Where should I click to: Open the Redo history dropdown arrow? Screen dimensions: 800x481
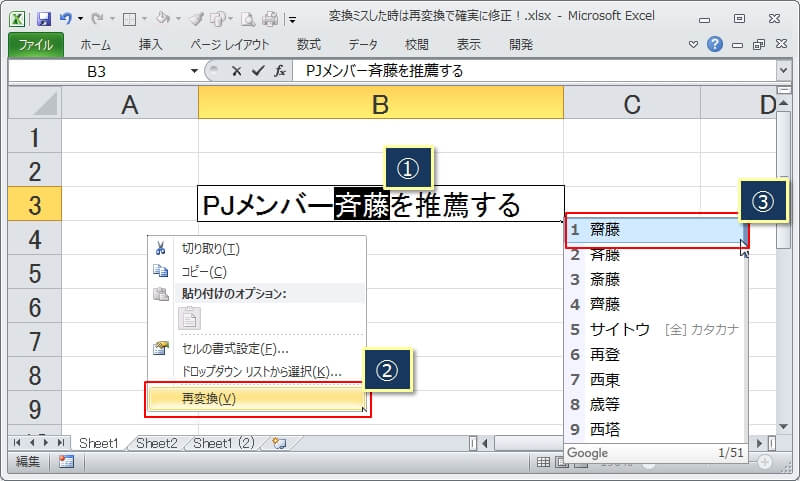pyautogui.click(x=112, y=19)
